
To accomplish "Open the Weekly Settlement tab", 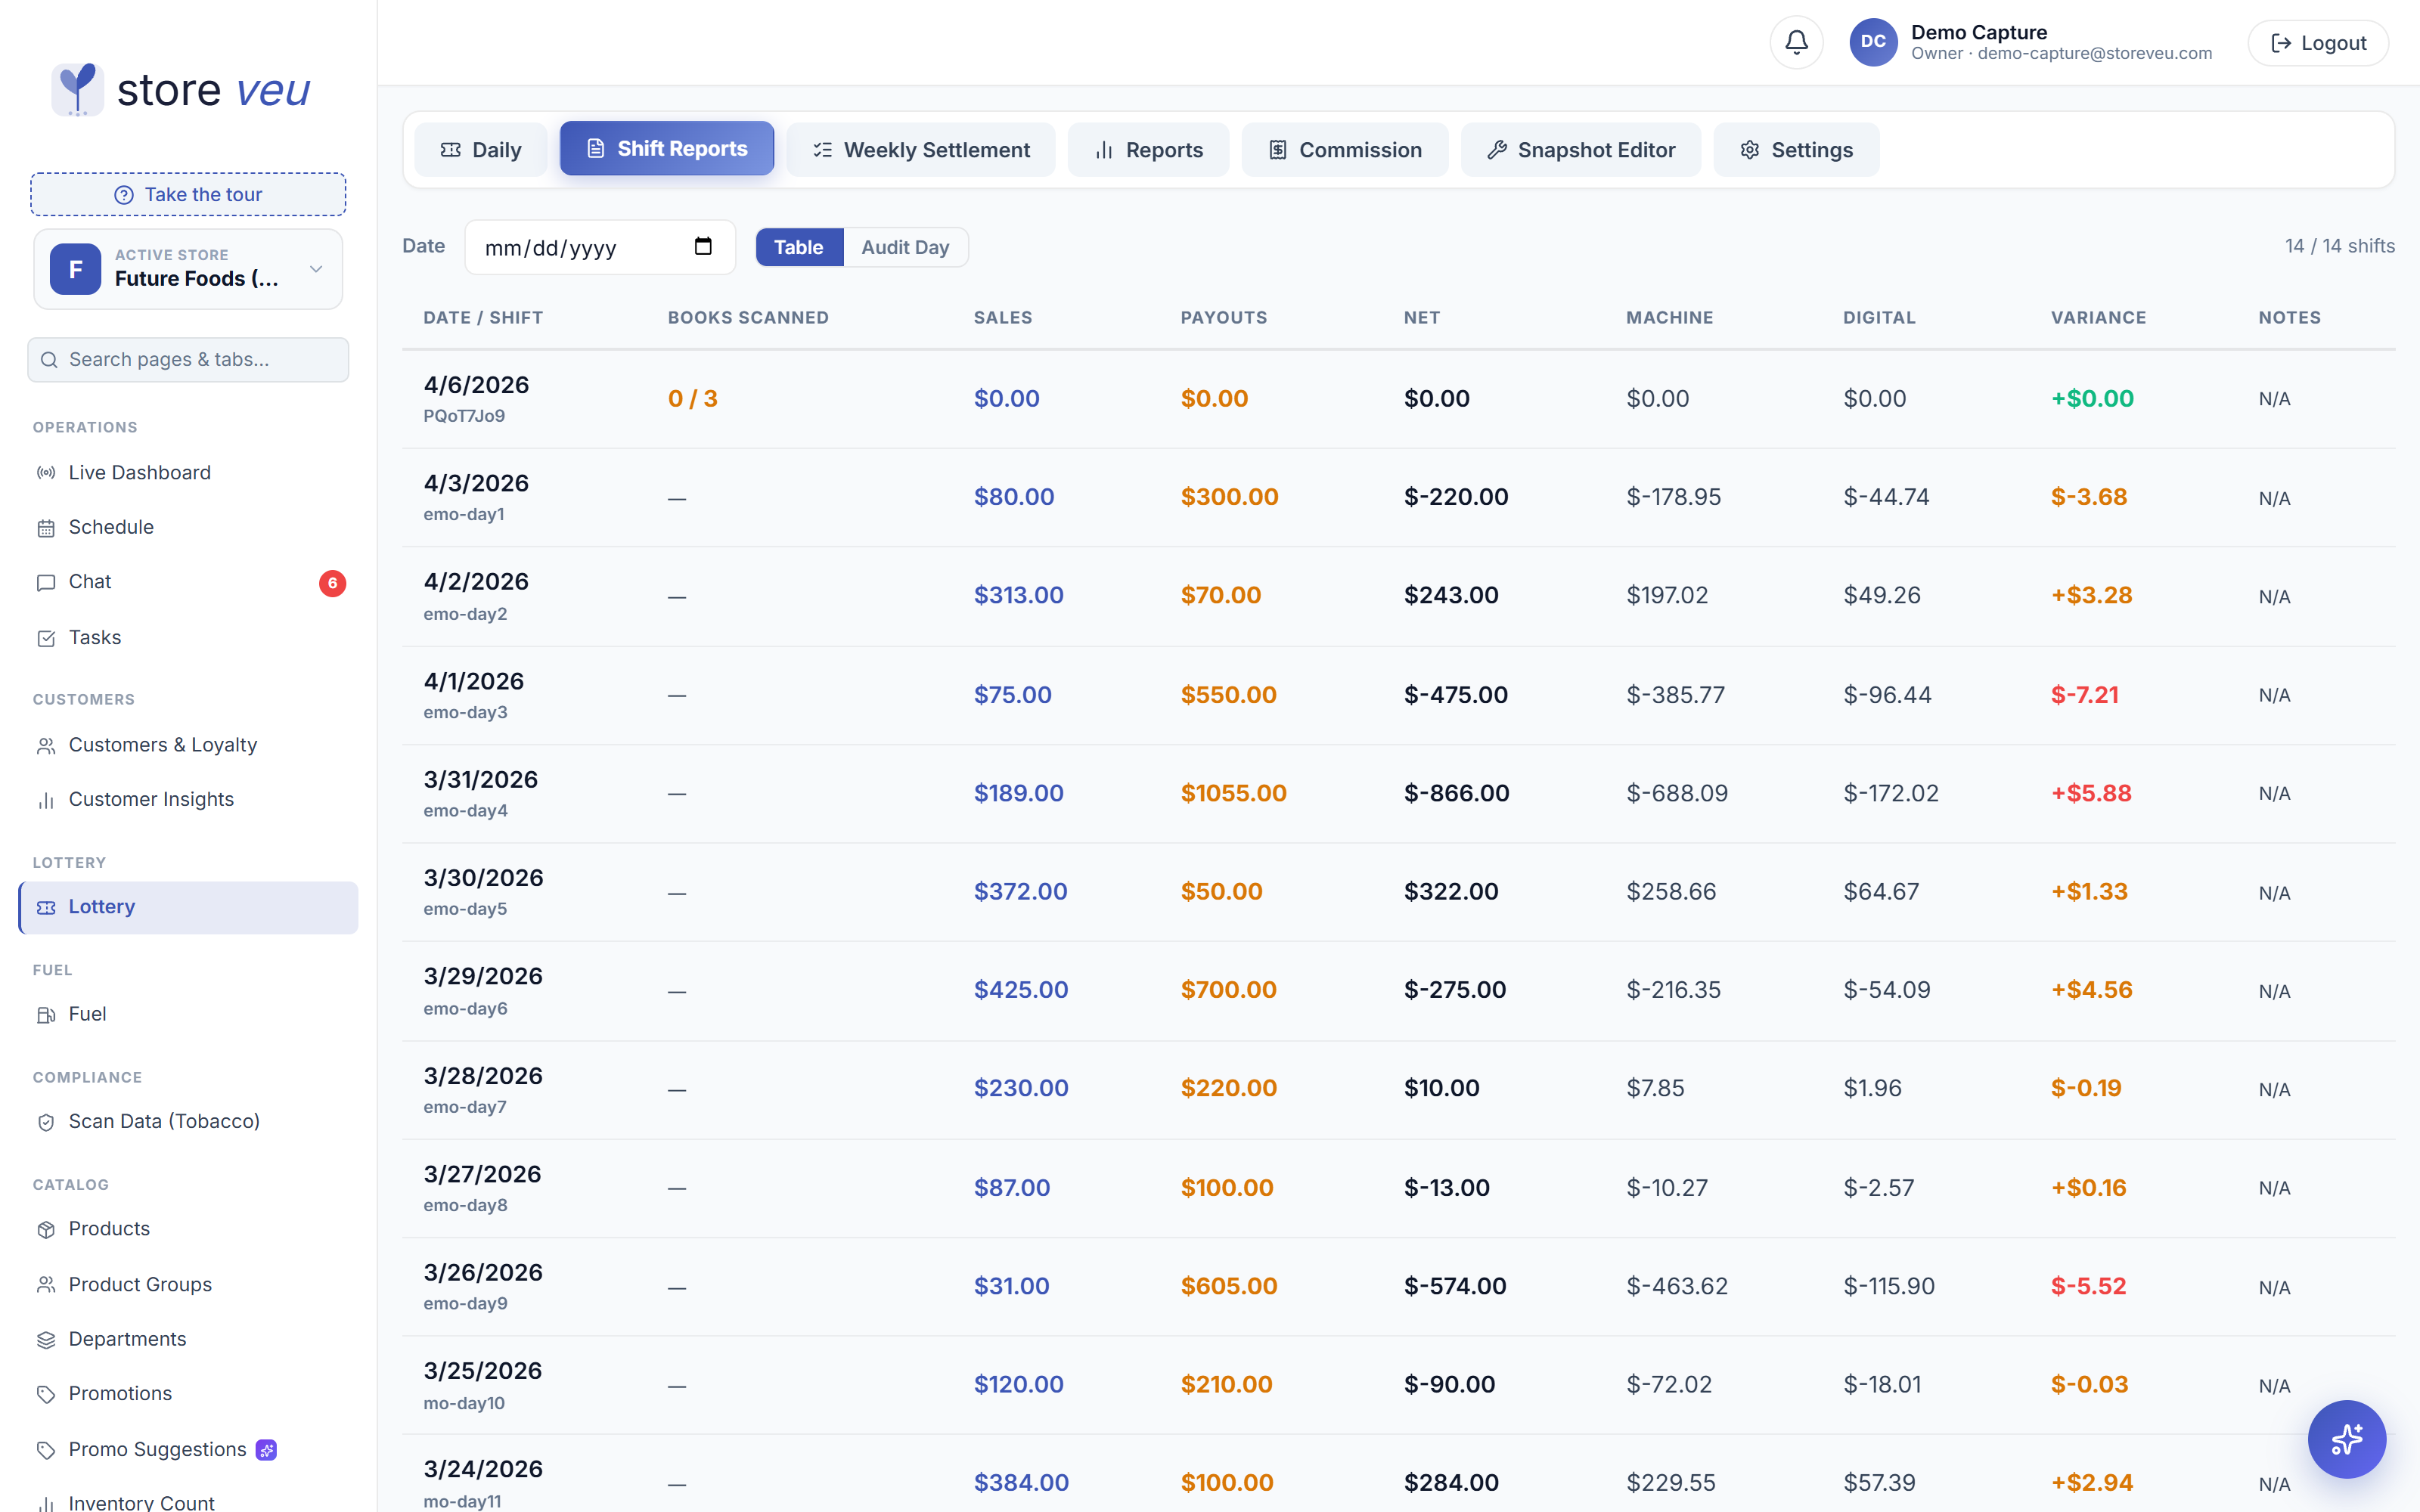I will click(x=921, y=150).
